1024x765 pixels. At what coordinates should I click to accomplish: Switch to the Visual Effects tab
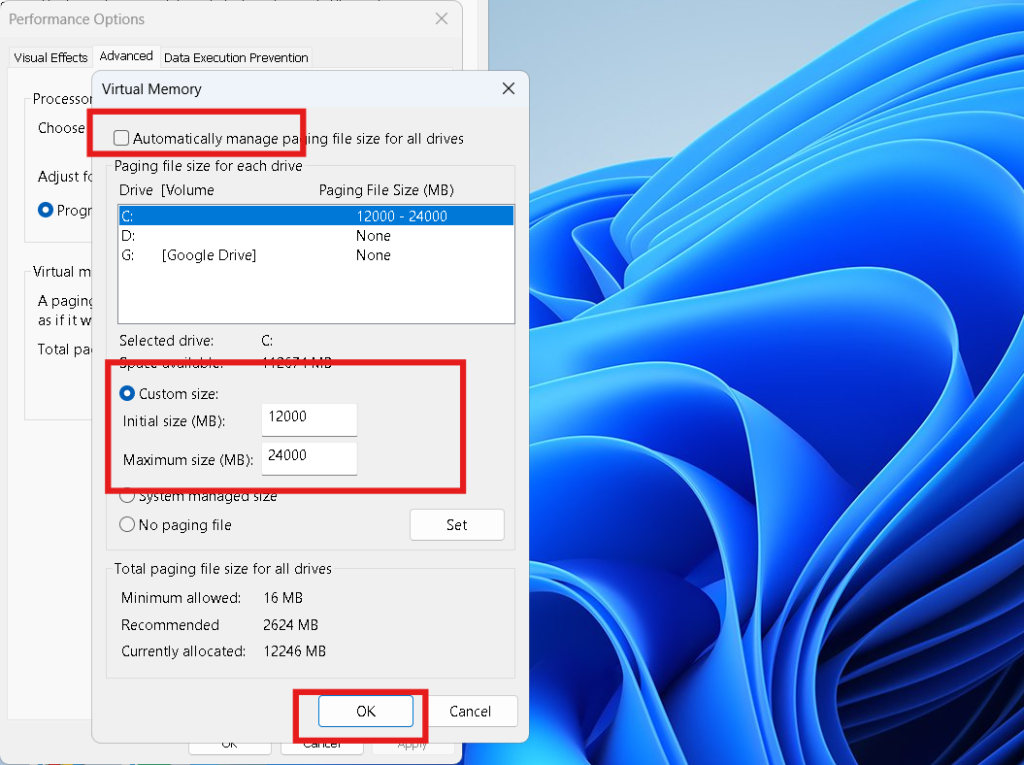tap(50, 57)
